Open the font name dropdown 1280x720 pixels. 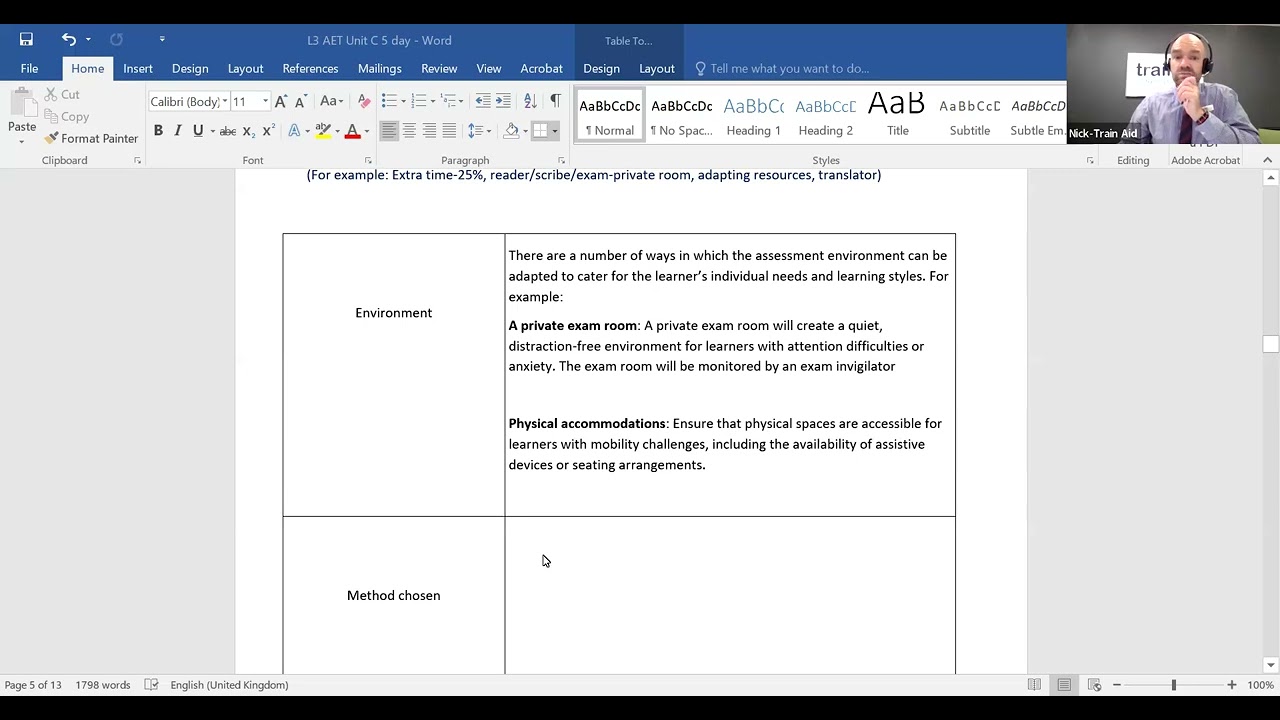[223, 102]
